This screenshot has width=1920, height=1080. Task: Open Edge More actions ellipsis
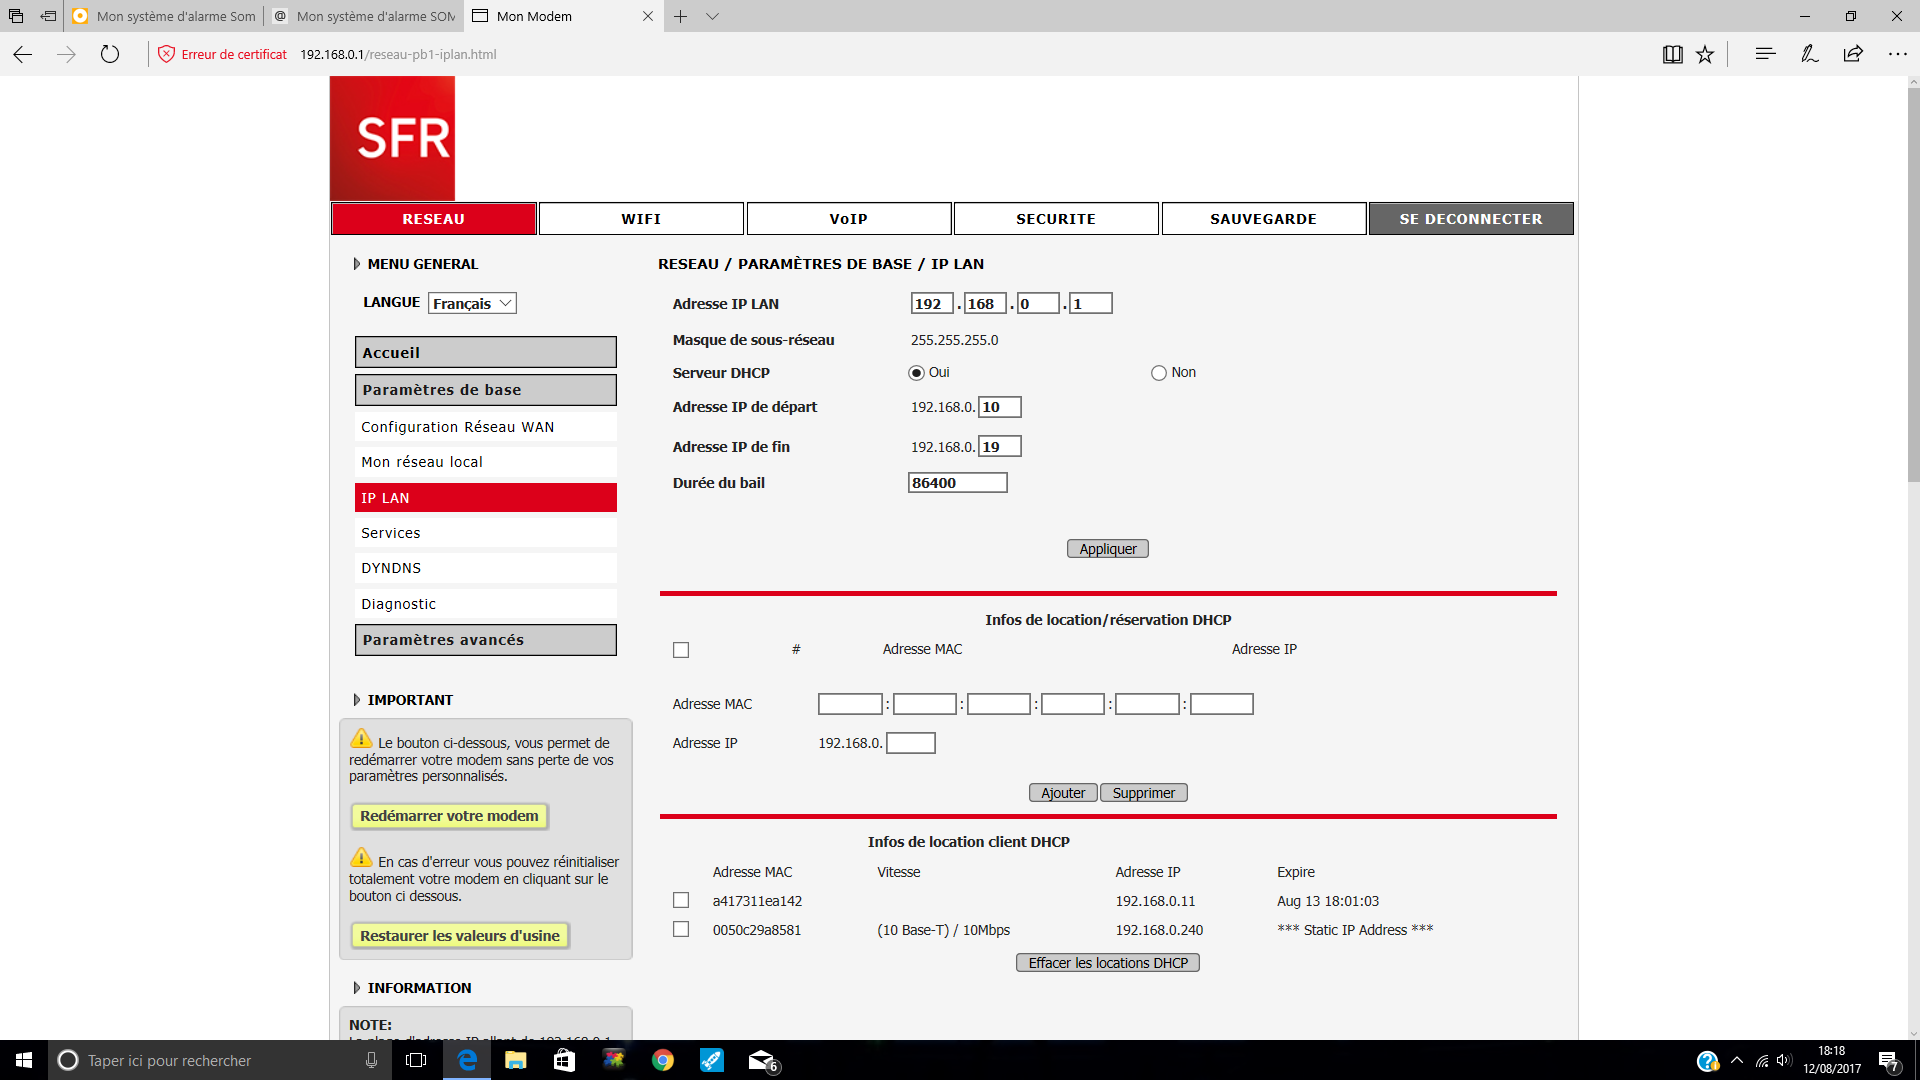tap(1897, 54)
